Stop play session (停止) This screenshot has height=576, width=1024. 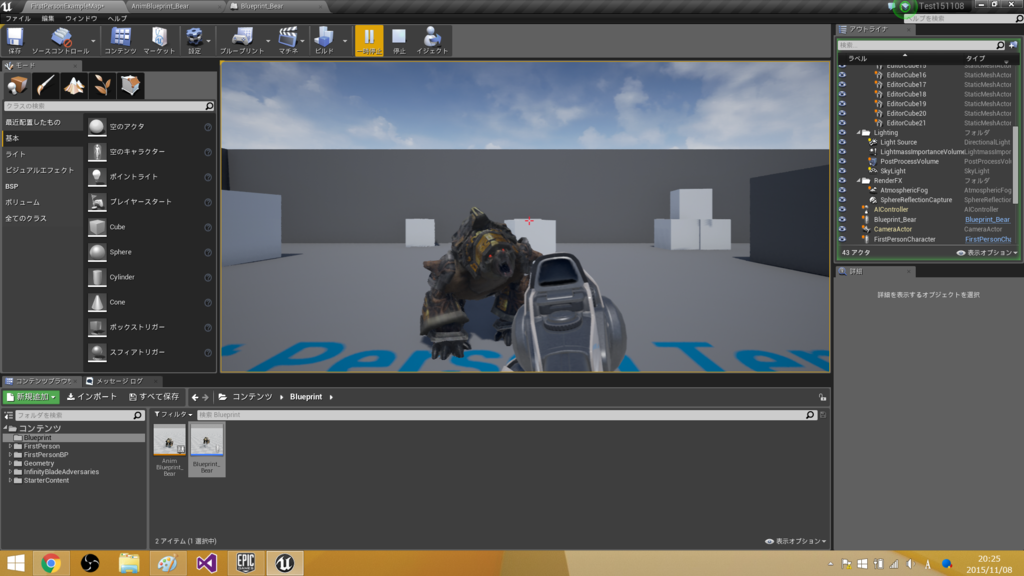tap(399, 40)
